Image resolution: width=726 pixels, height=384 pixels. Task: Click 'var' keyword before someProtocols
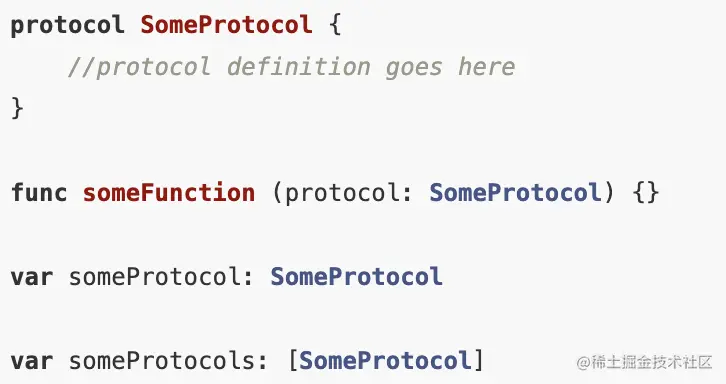tap(32, 361)
